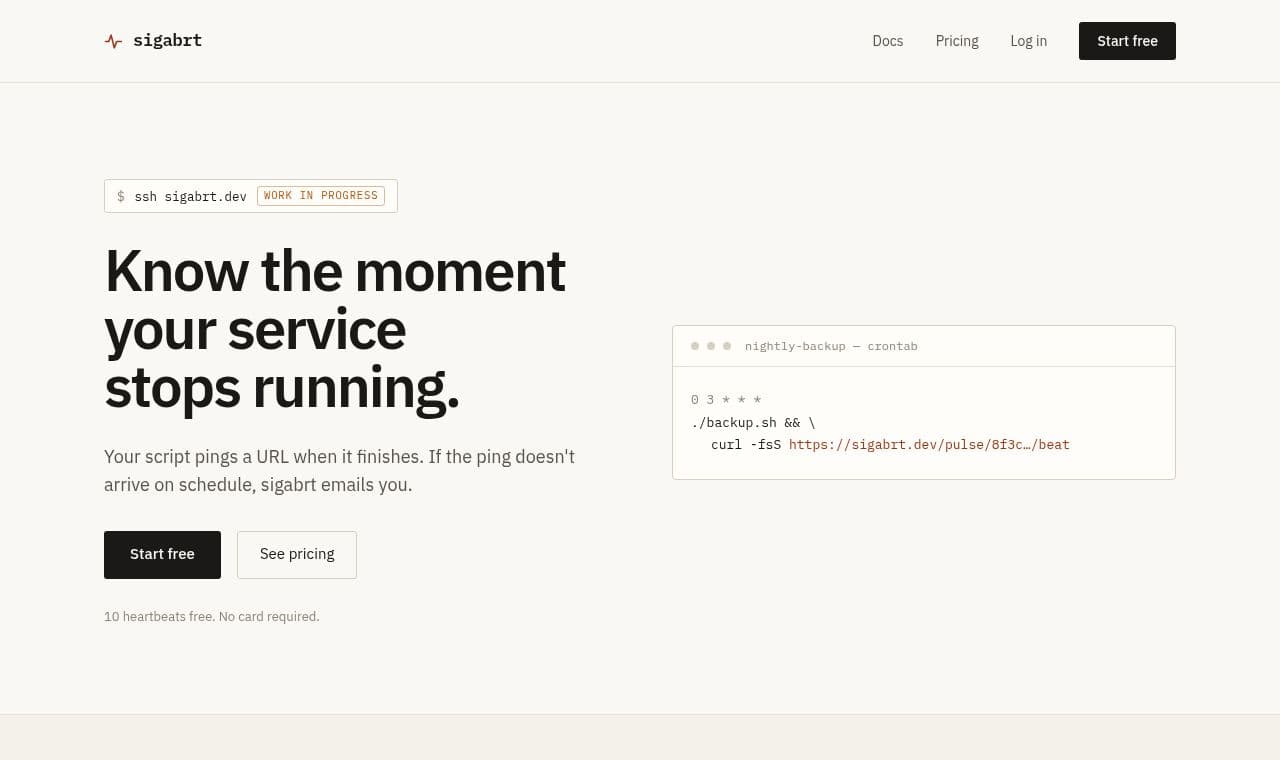The height and width of the screenshot is (760, 1280).
Task: Click the Start free button beside See pricing
Action: click(x=162, y=555)
